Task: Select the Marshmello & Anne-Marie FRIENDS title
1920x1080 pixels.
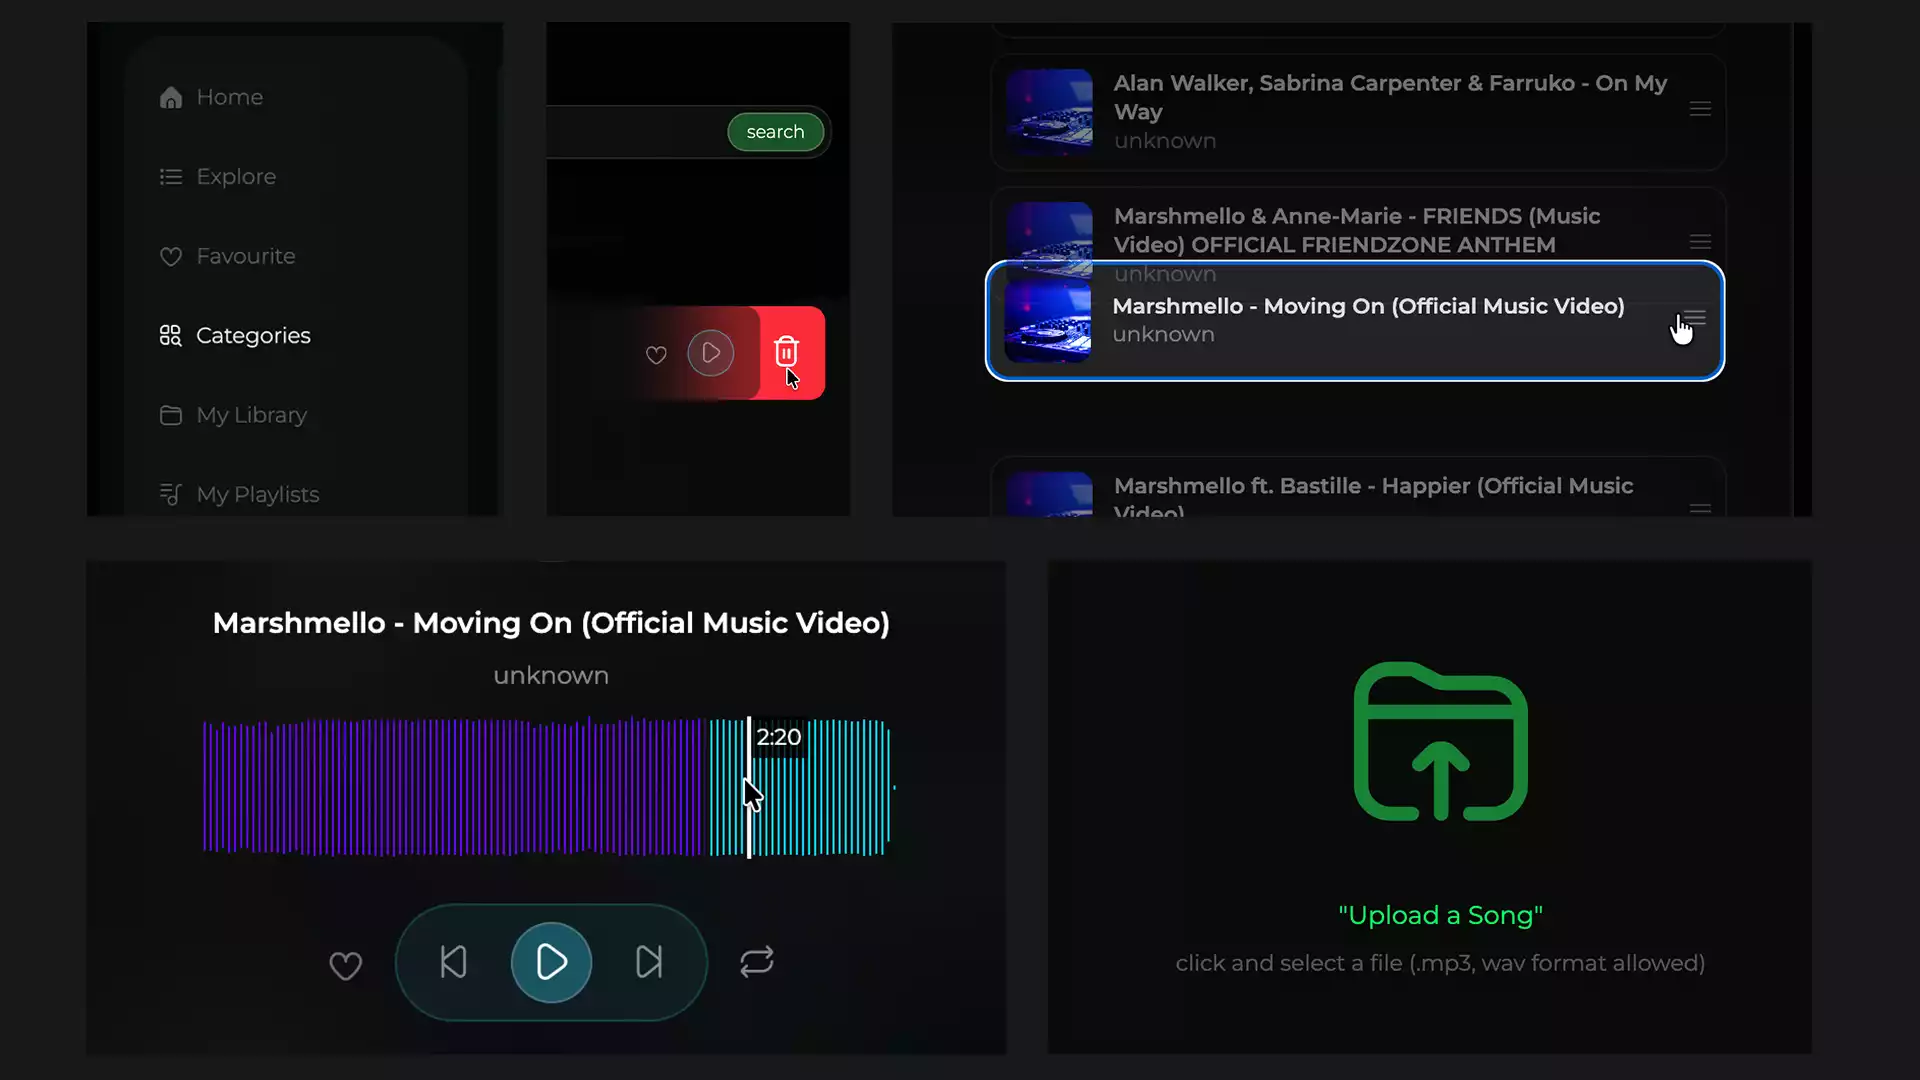Action: (x=1357, y=230)
